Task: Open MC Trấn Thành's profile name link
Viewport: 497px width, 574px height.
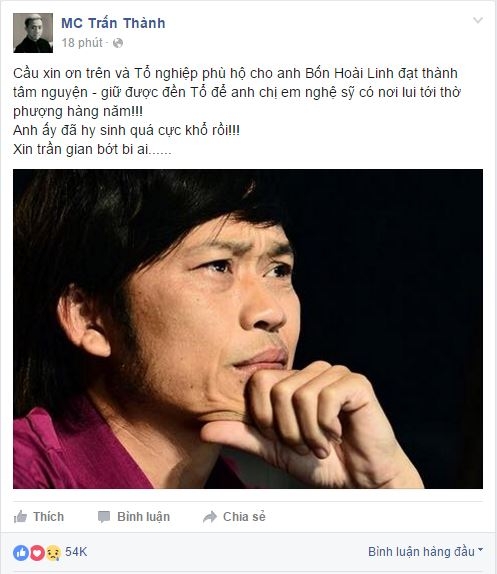Action: click(113, 23)
